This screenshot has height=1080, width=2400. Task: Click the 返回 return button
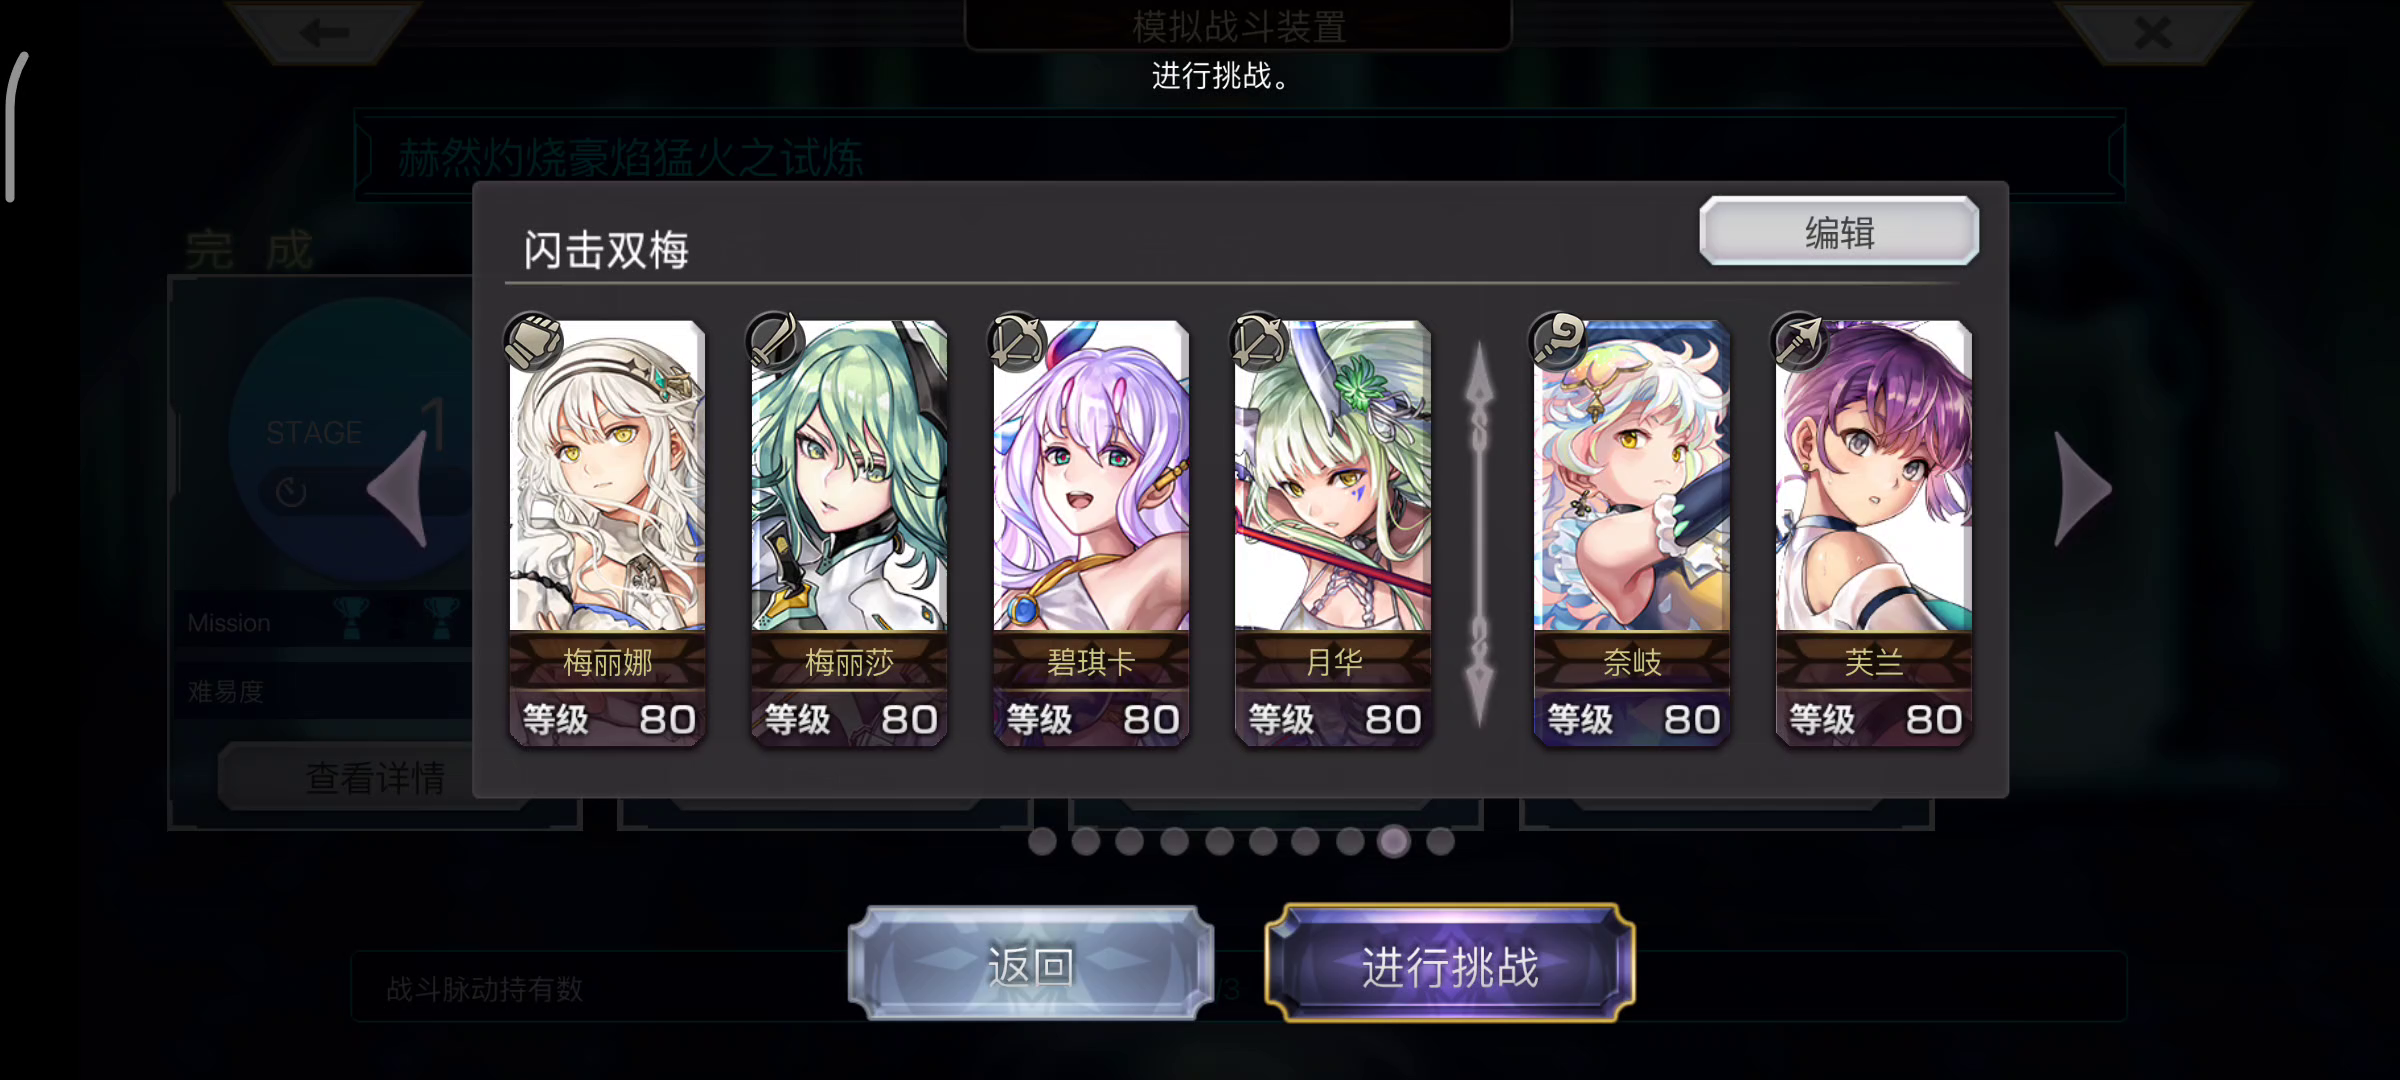1031,966
